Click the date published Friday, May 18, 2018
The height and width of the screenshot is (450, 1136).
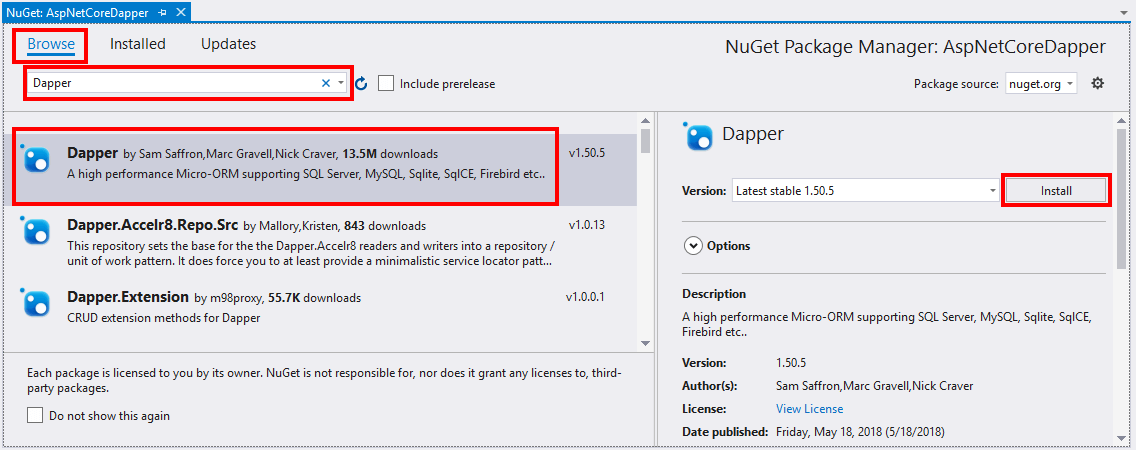861,432
